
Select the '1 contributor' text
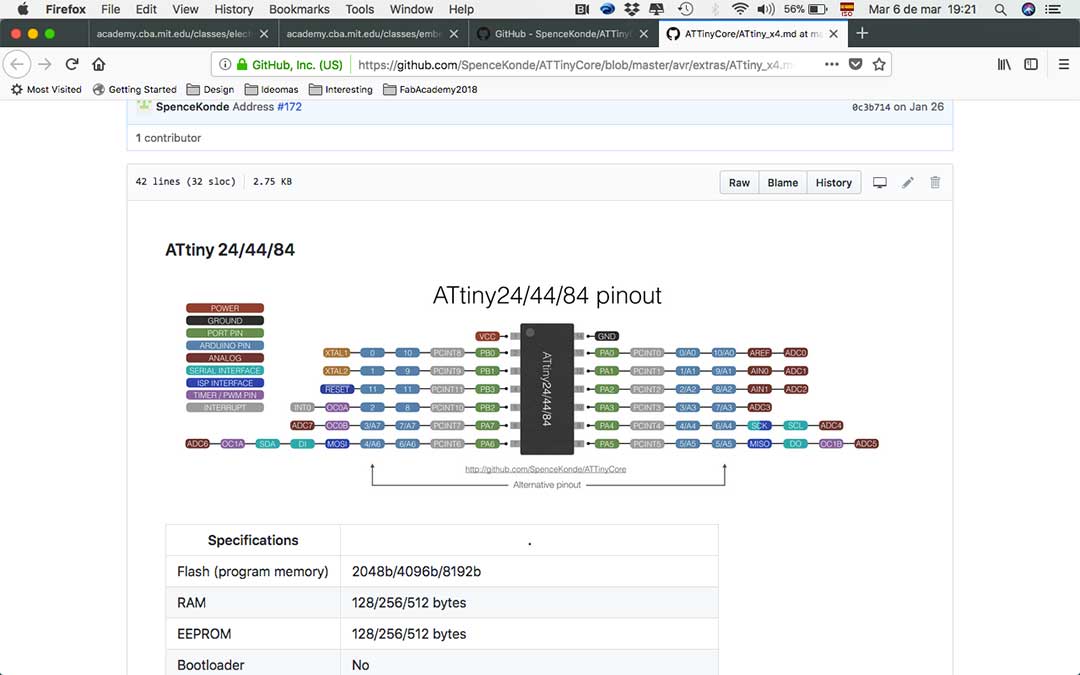[168, 138]
